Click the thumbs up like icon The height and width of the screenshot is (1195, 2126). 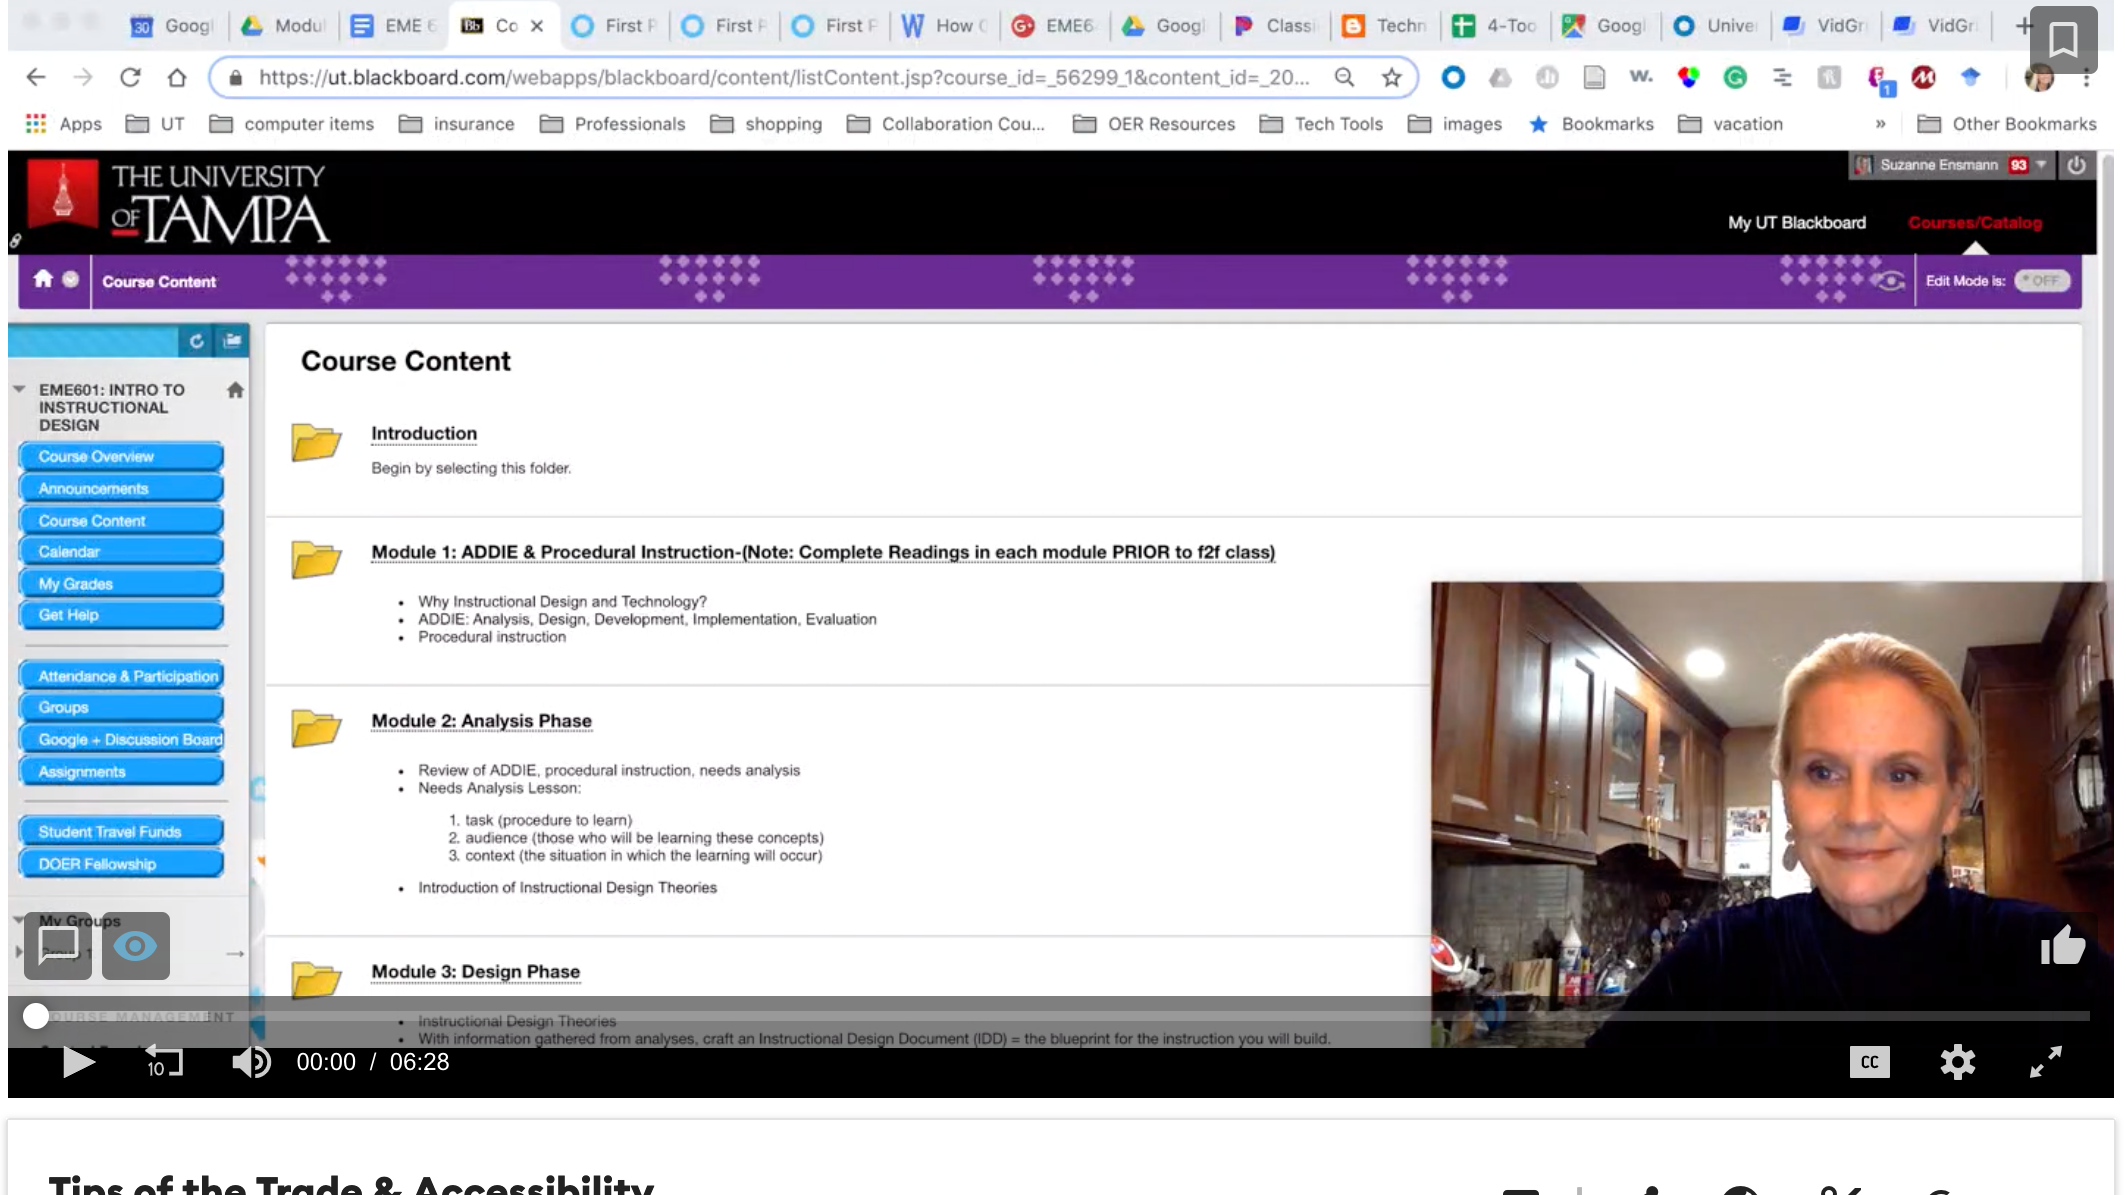pyautogui.click(x=2062, y=945)
